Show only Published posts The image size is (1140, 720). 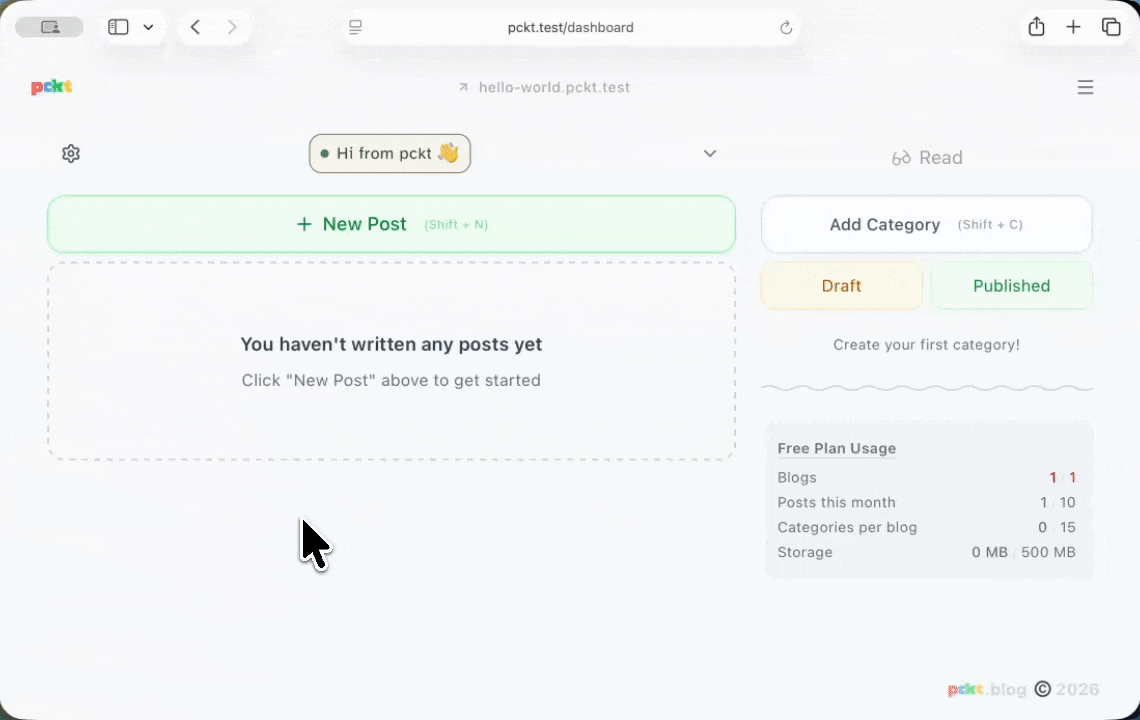(1011, 286)
